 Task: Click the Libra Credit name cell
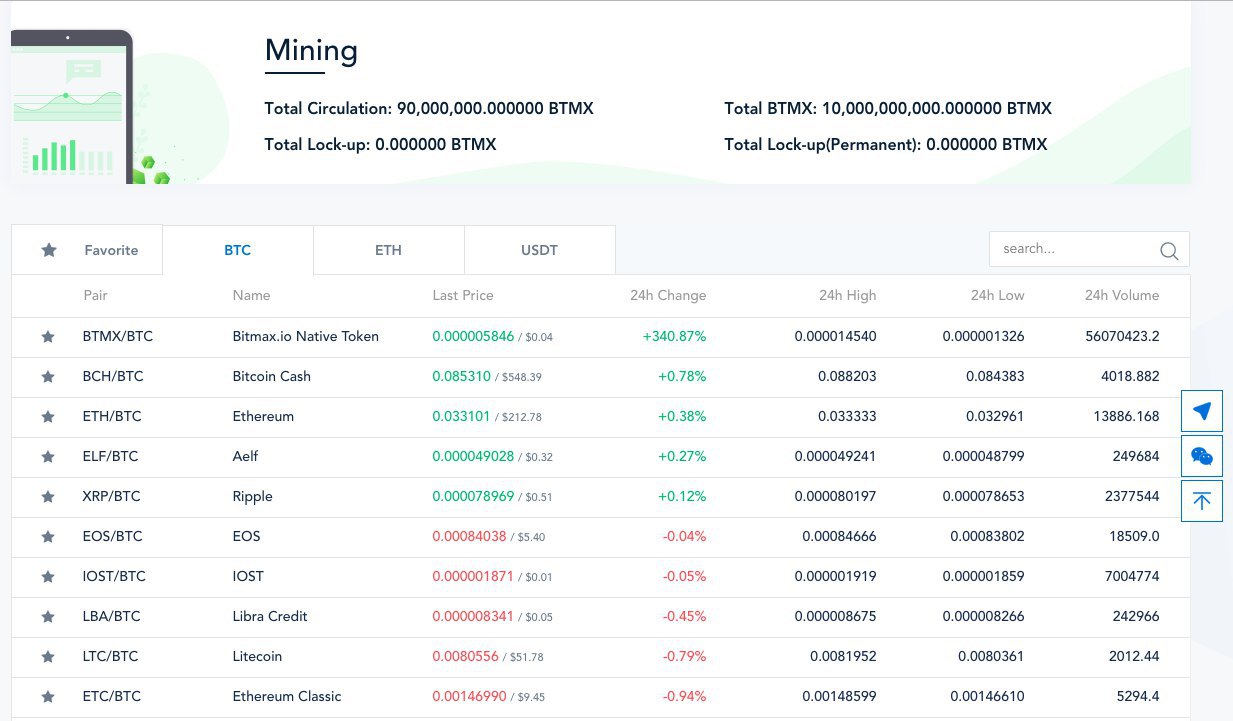click(x=270, y=617)
